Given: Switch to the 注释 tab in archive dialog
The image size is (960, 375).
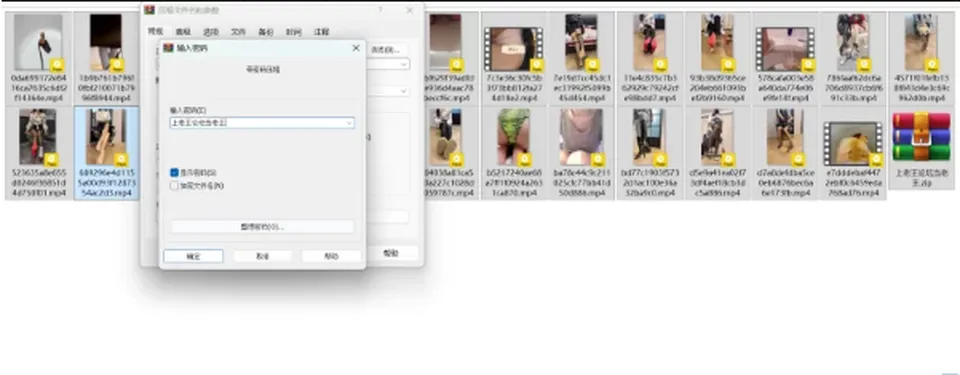Looking at the screenshot, I should point(321,32).
